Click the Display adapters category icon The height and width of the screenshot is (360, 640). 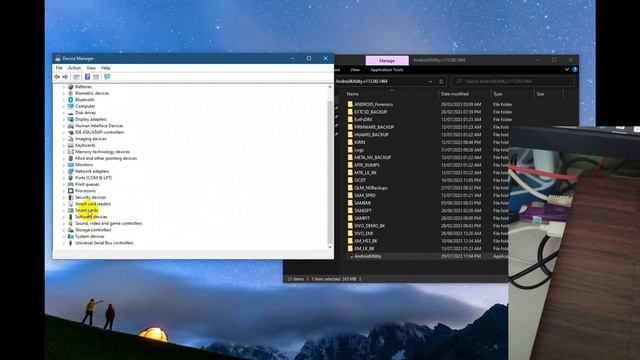pyautogui.click(x=71, y=119)
